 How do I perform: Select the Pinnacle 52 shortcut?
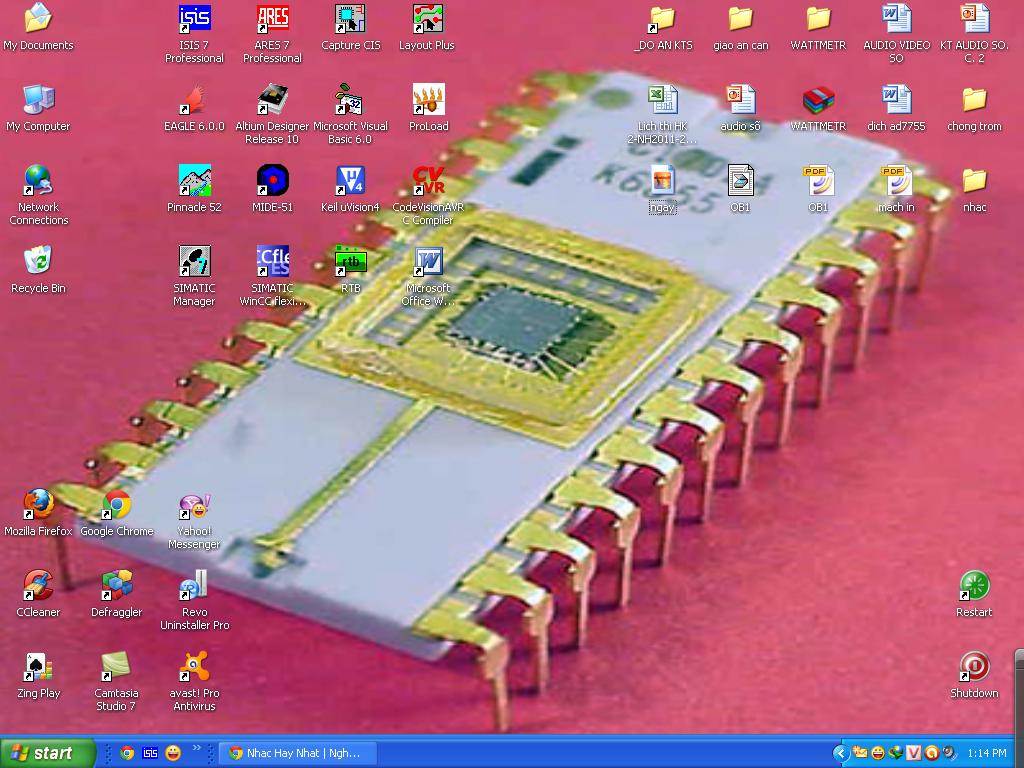point(194,180)
